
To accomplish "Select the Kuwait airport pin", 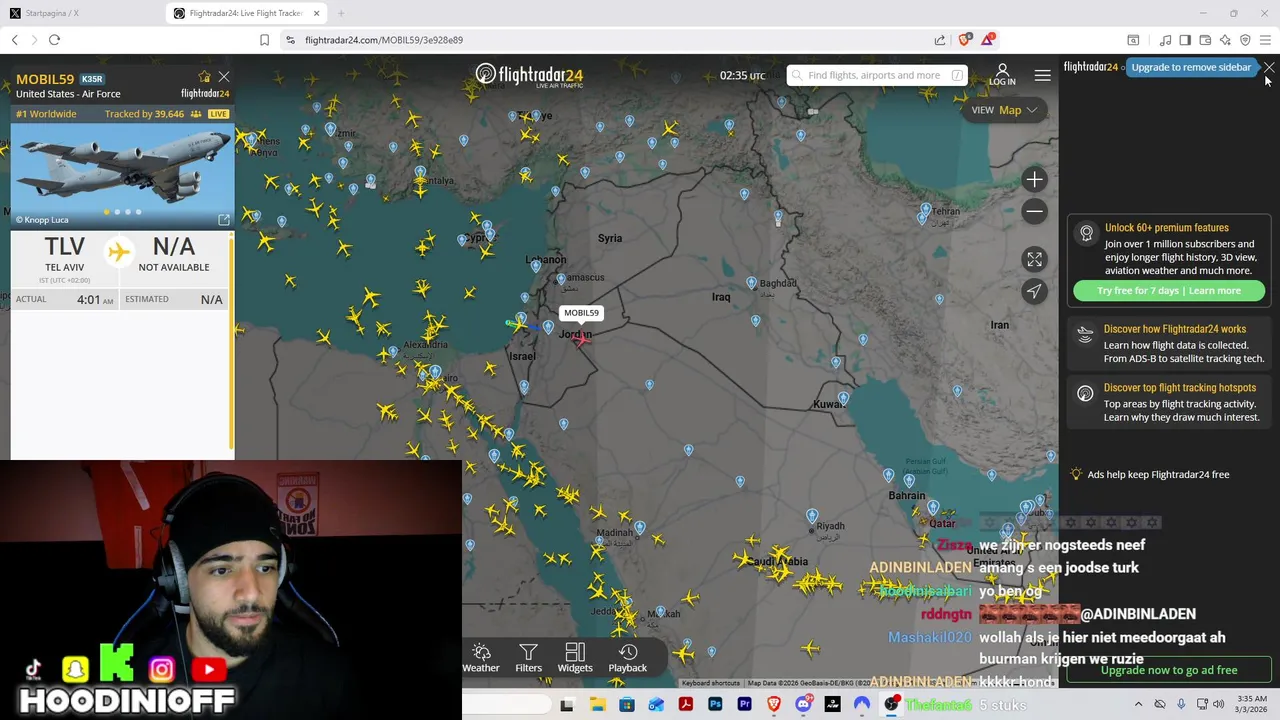I will (x=843, y=399).
